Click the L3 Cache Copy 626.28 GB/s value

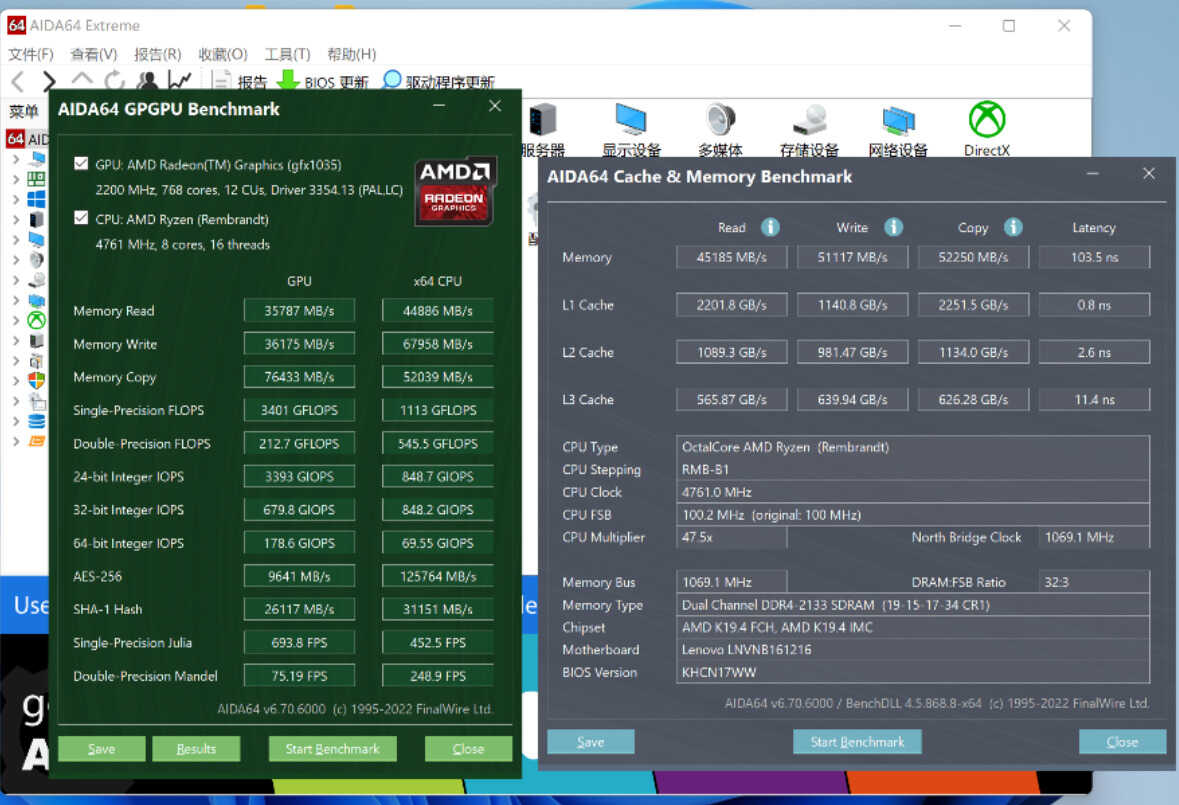coord(973,400)
